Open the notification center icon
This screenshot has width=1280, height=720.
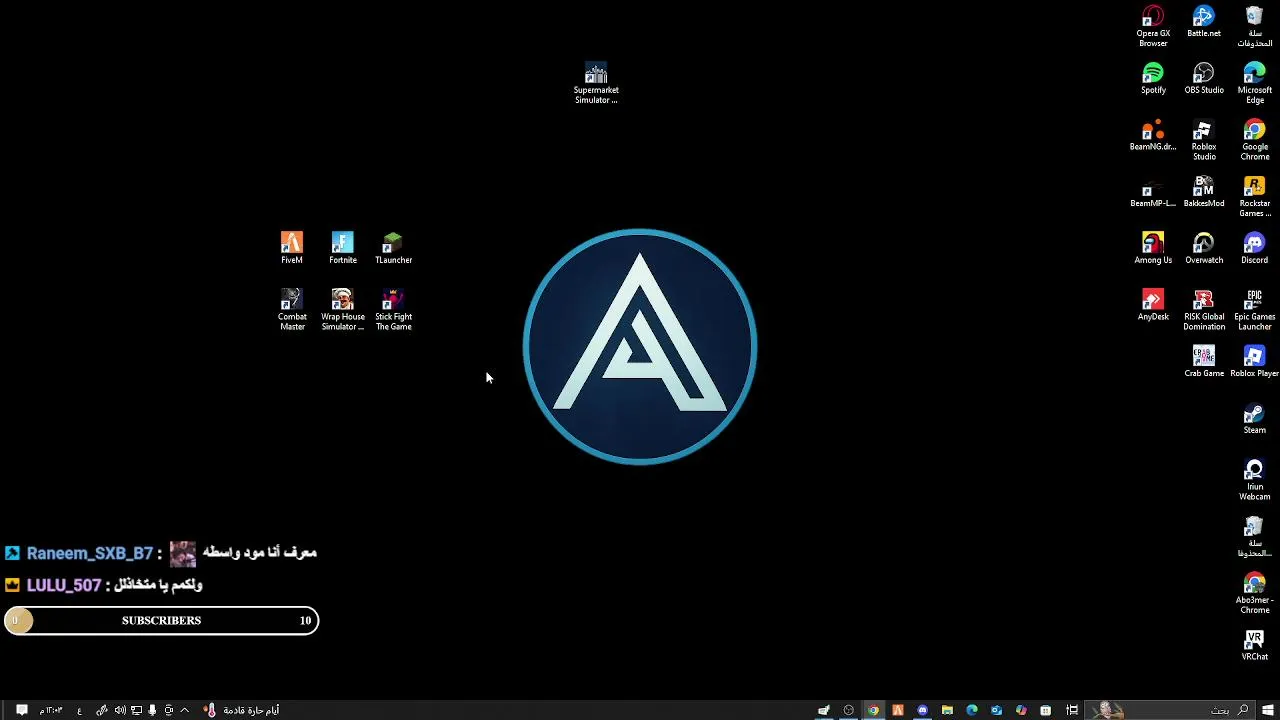pyautogui.click(x=21, y=710)
